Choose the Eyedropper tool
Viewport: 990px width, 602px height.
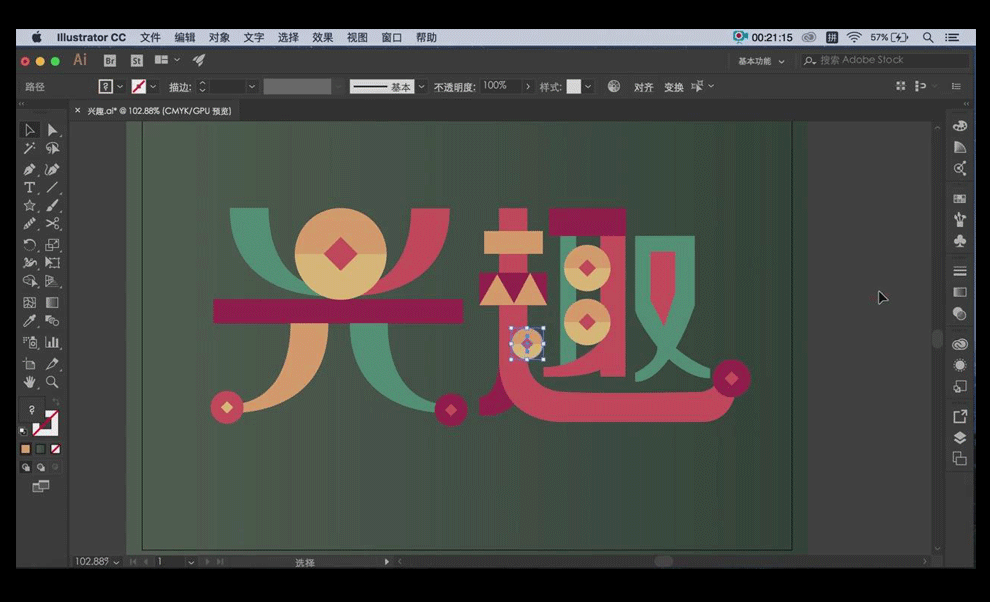tap(29, 321)
